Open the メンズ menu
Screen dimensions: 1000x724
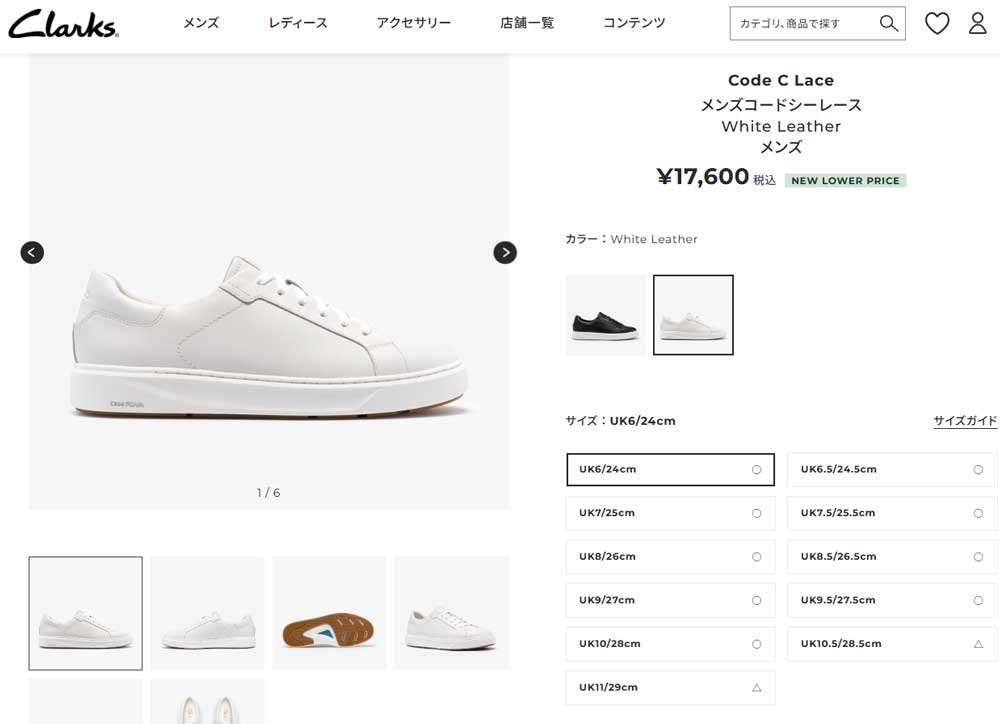(201, 24)
